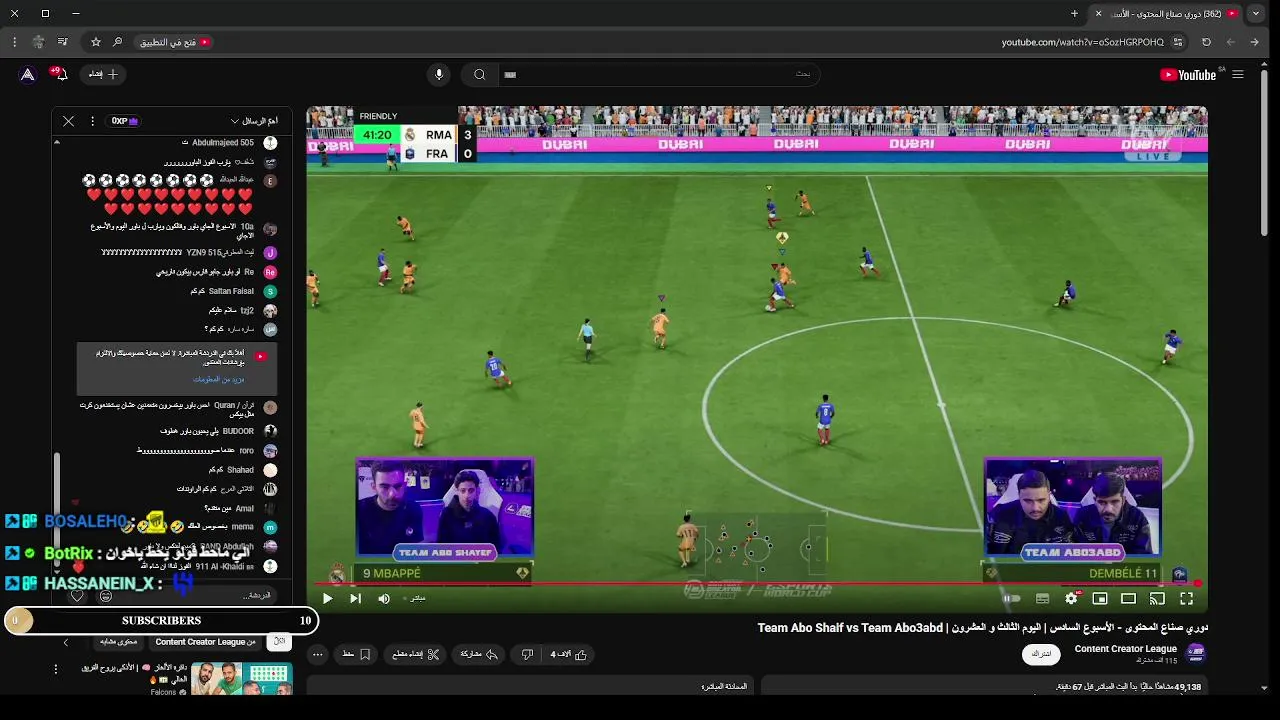Viewport: 1280px width, 720px height.
Task: Close the current YouTube browser tab
Action: (1098, 14)
